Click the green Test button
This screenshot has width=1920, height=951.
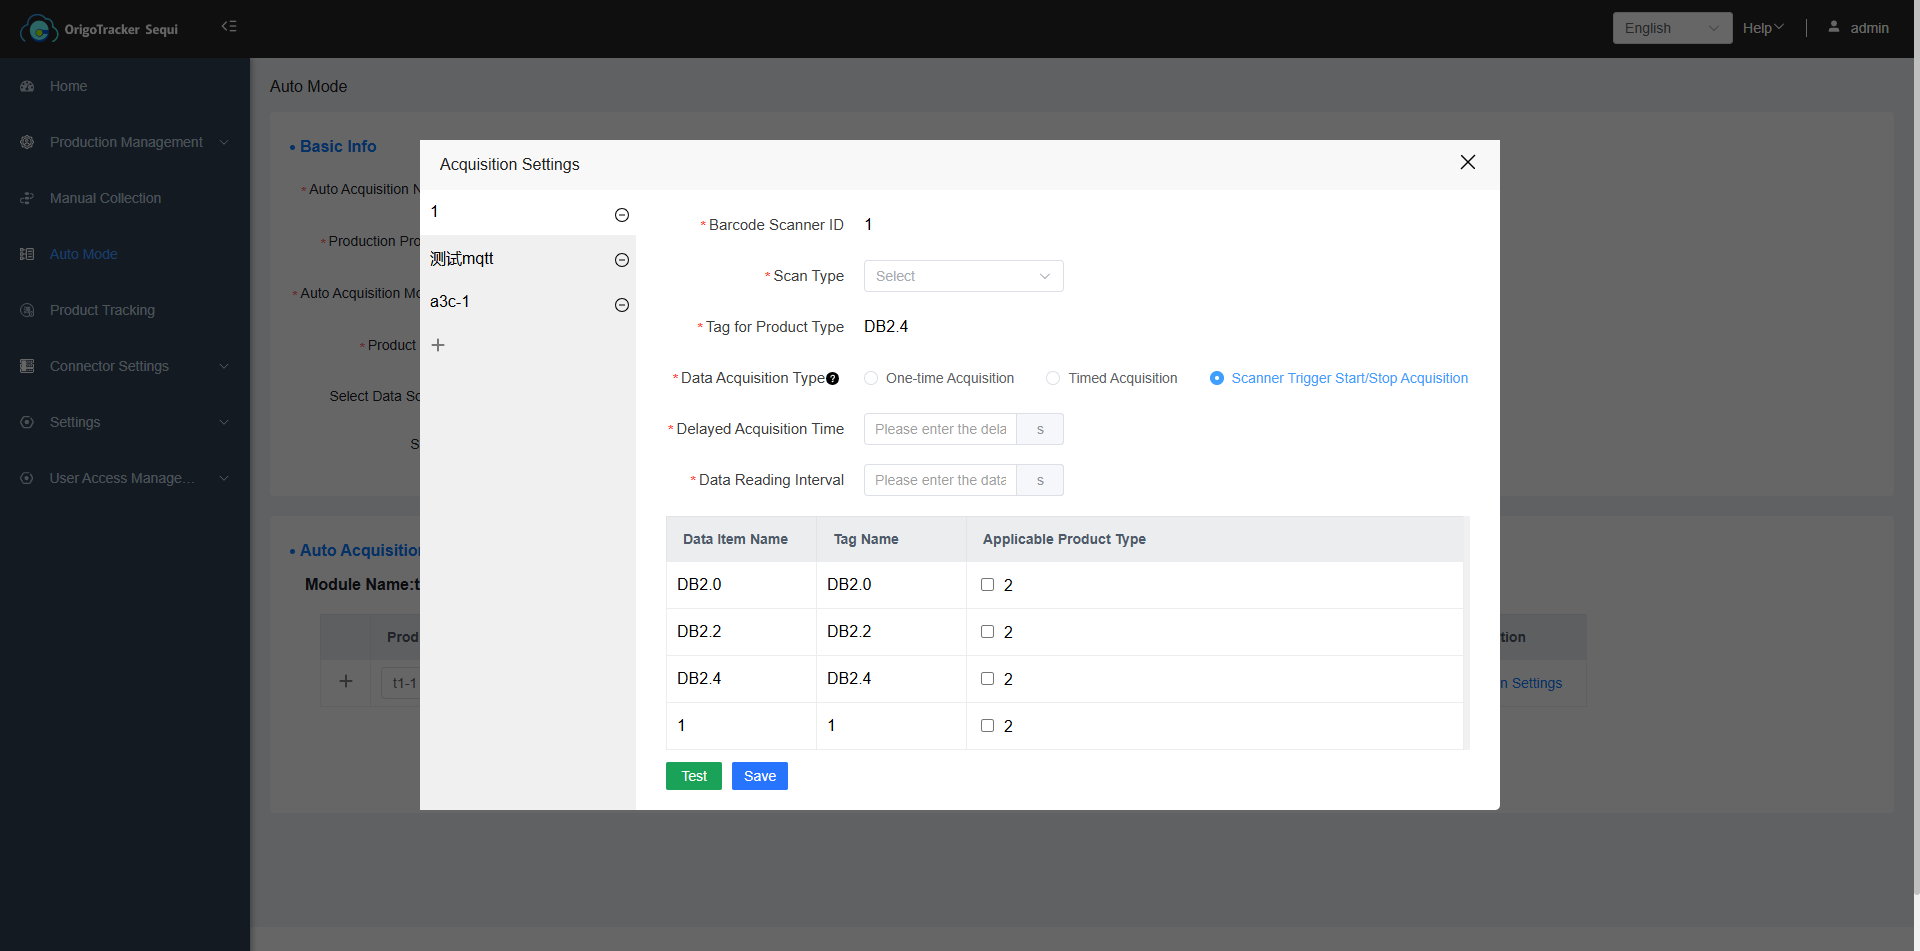point(693,776)
